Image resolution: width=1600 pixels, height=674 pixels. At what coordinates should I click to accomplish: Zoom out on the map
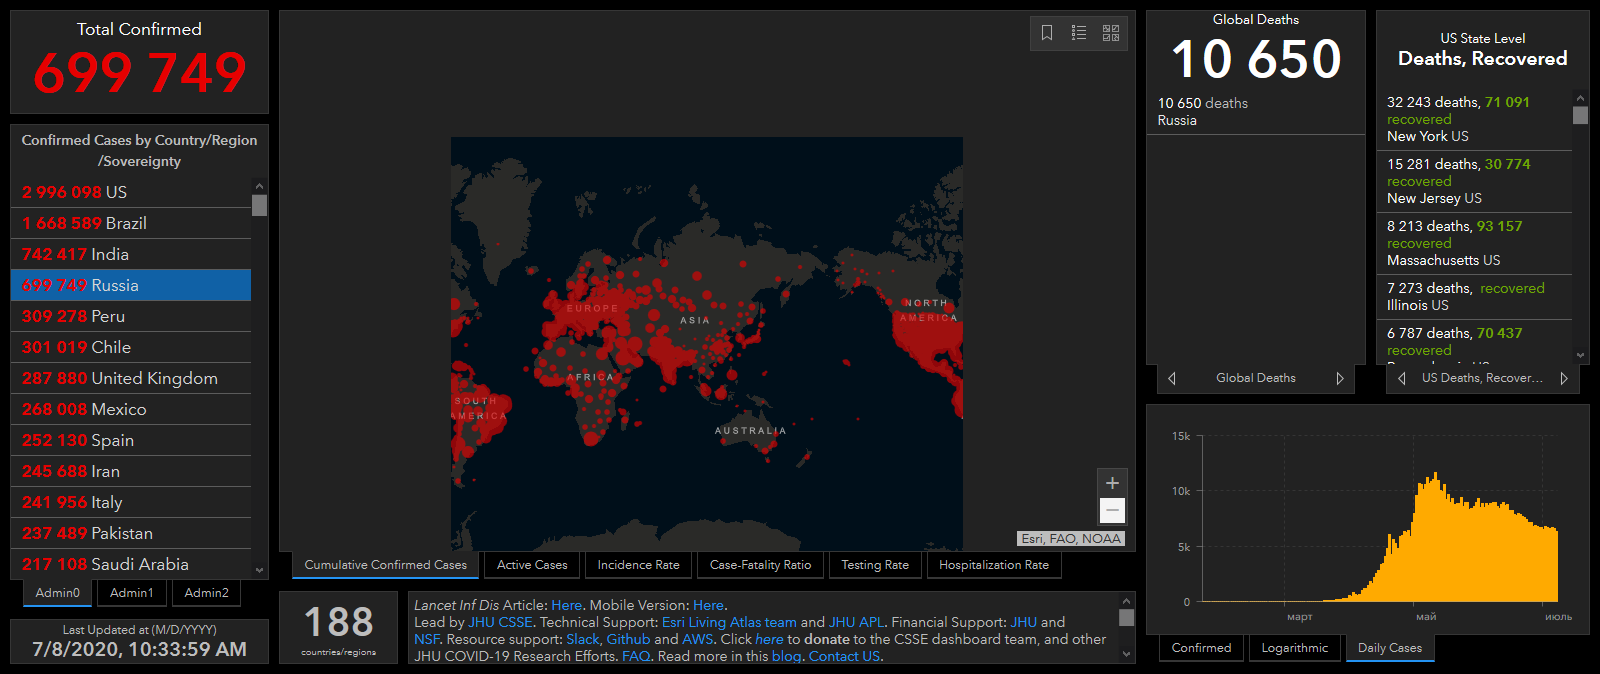[x=1112, y=511]
